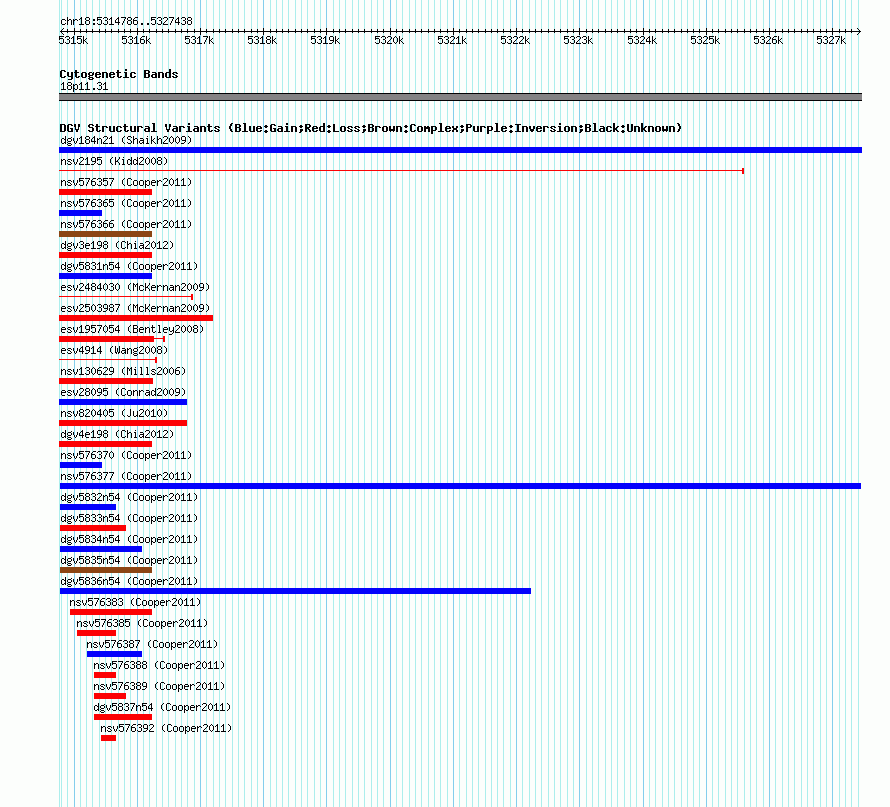
Task: Click the 5317k ruler label
Action: point(199,40)
